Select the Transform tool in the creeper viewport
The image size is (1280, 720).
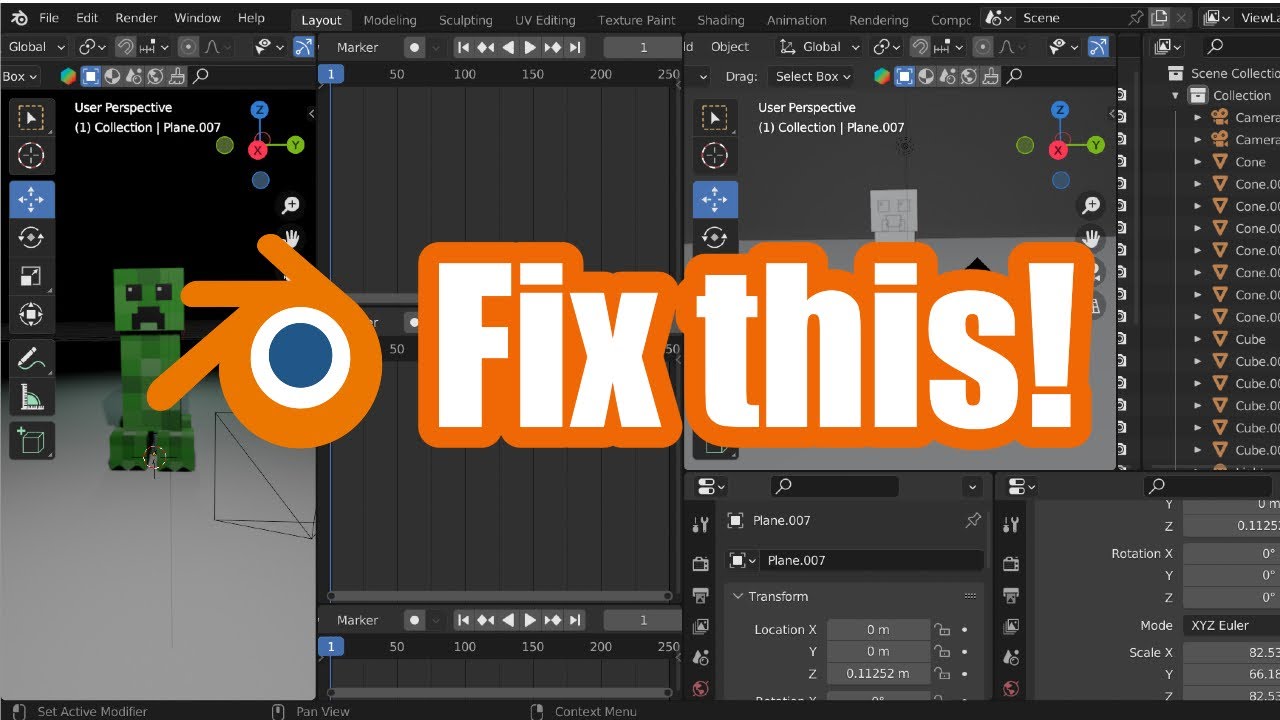[x=32, y=315]
